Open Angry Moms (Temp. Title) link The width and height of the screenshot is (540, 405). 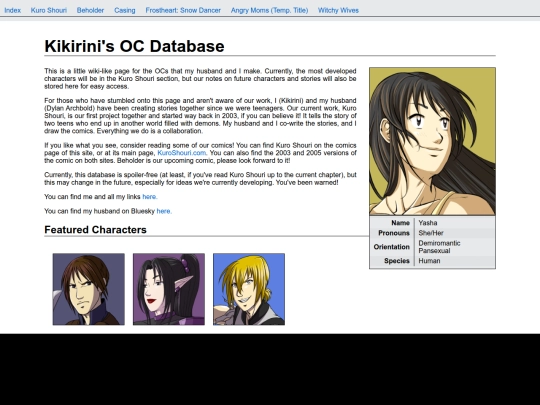(x=269, y=10)
